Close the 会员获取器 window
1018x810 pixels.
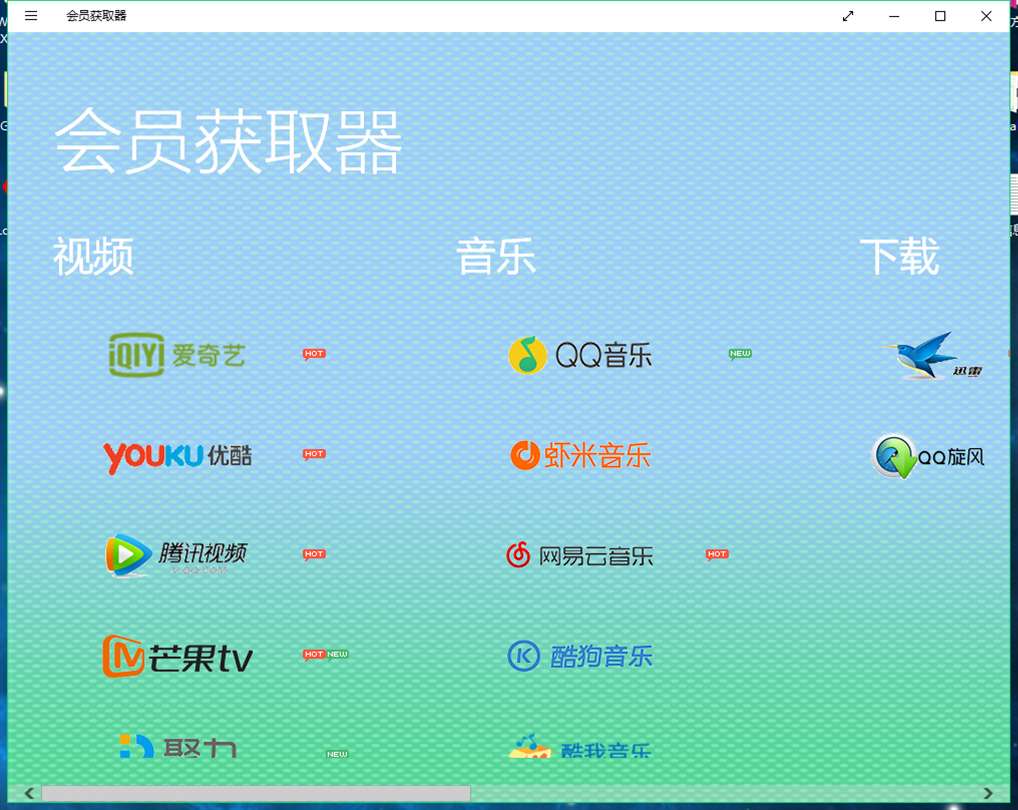point(986,16)
